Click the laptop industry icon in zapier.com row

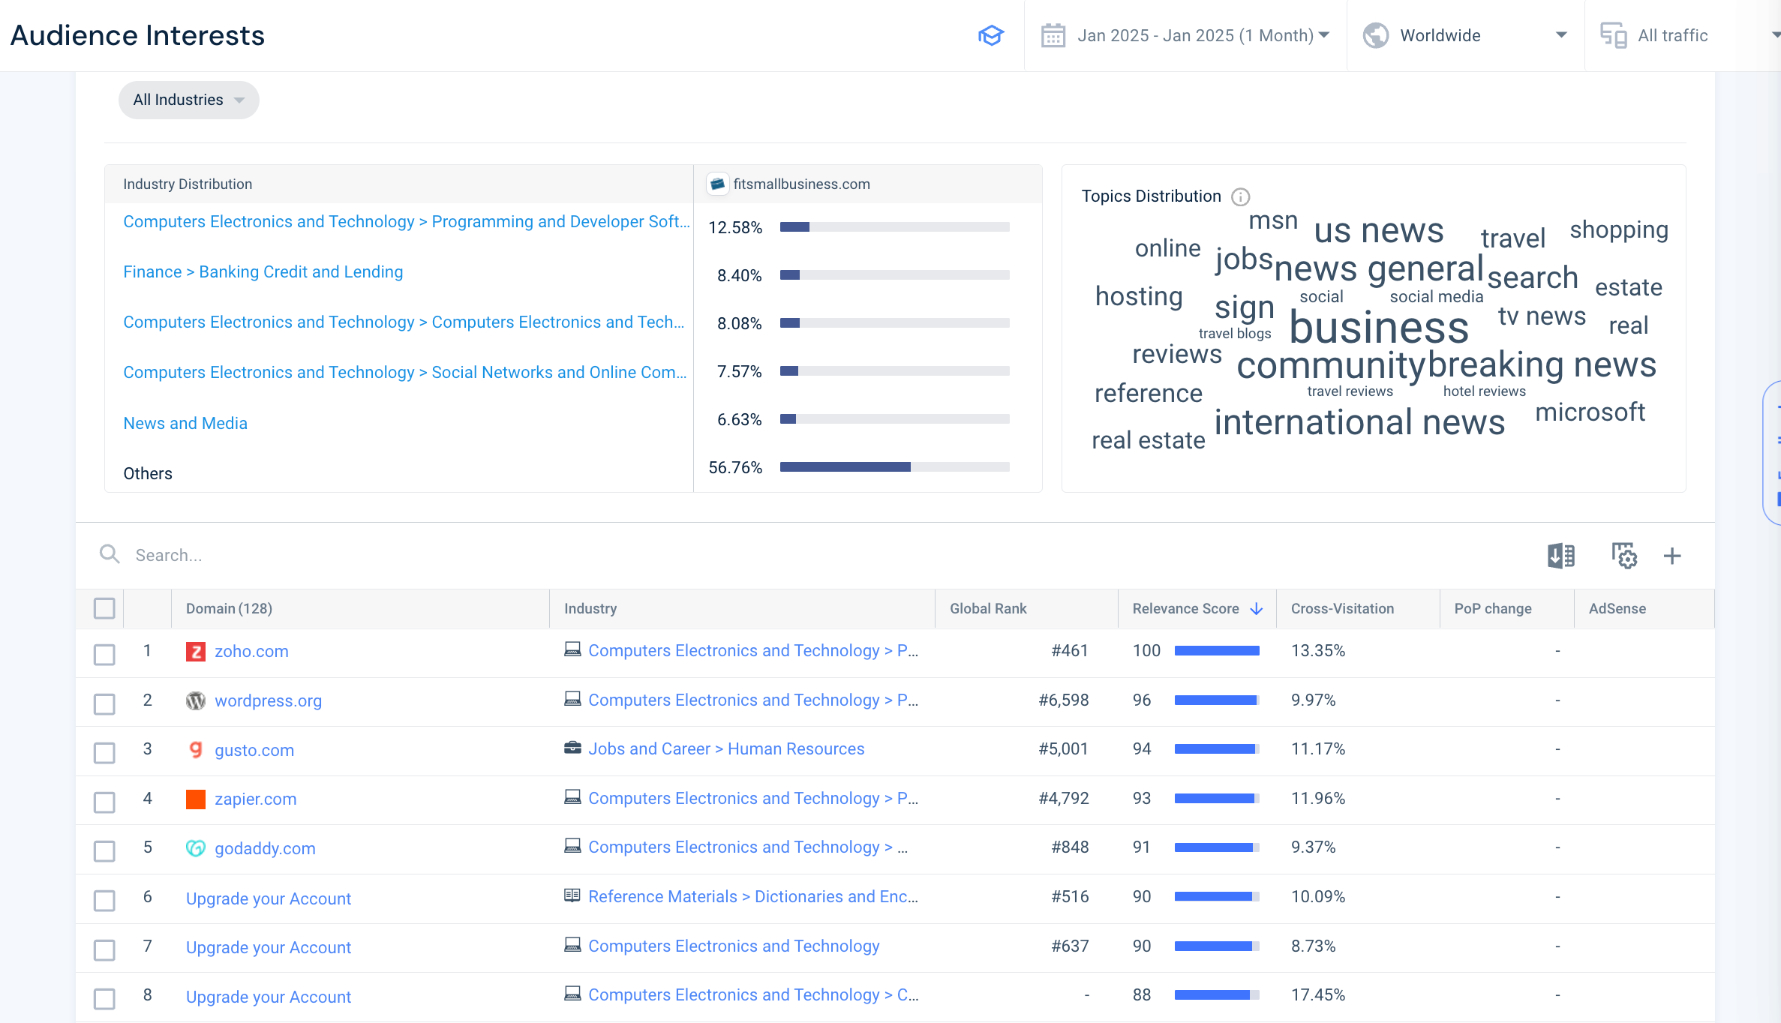click(572, 798)
